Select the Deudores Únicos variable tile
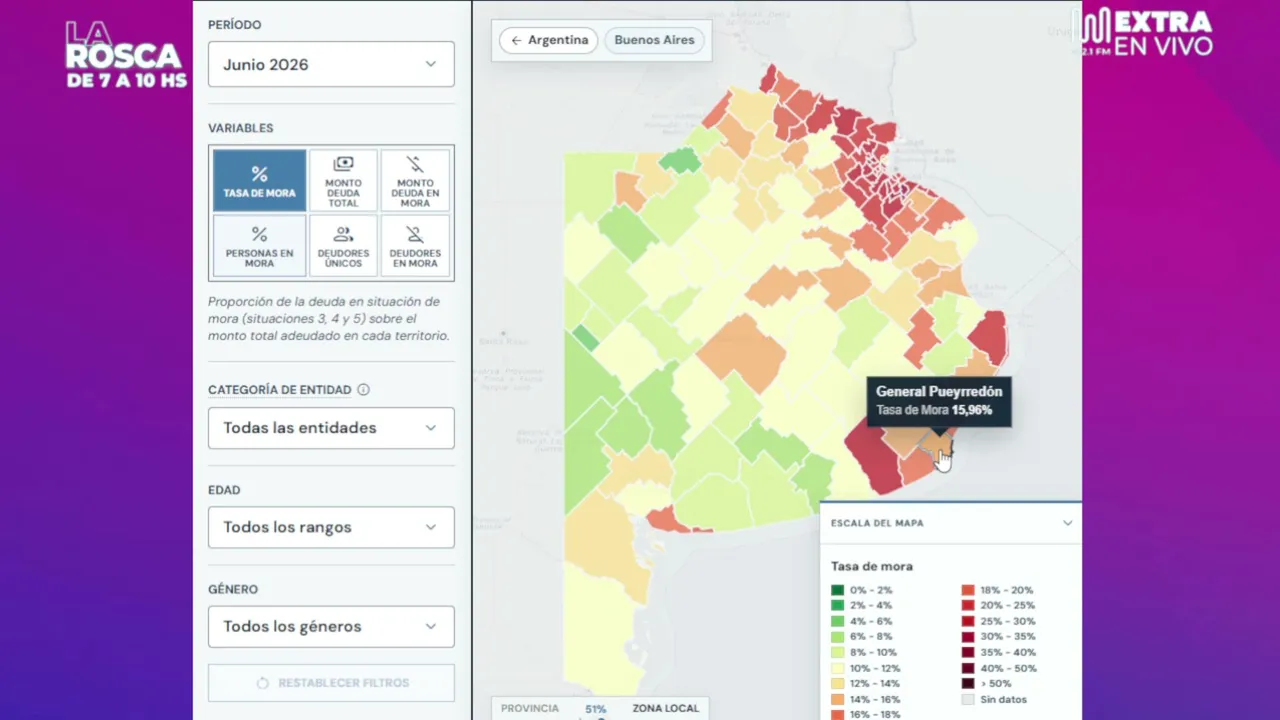Screen dimensions: 1280x720 coord(343,246)
